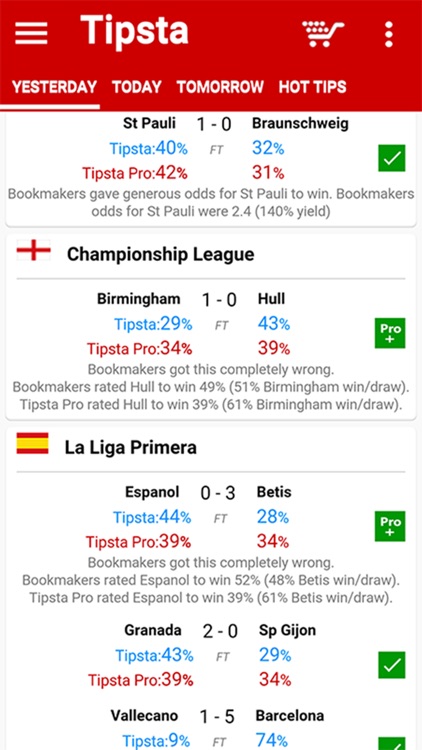Open the St Pauli bookmakers odds note
This screenshot has height=750, width=422.
point(211,203)
